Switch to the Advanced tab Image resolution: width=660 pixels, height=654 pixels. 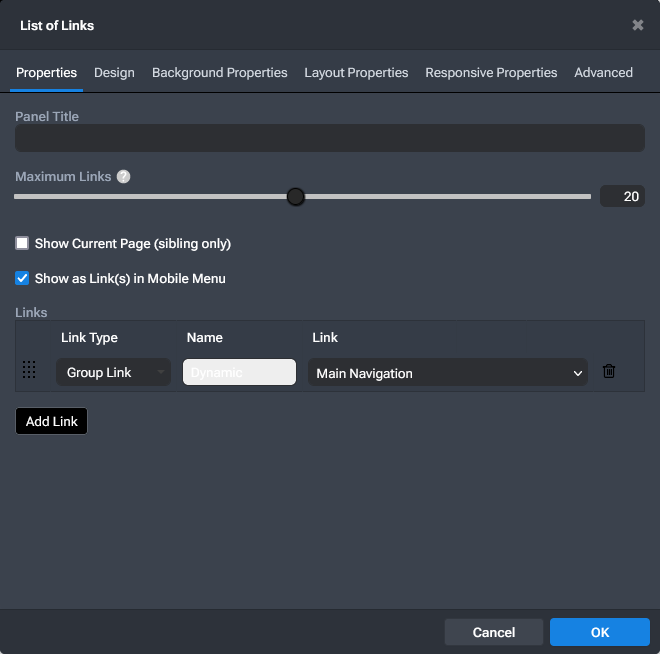pyautogui.click(x=603, y=73)
